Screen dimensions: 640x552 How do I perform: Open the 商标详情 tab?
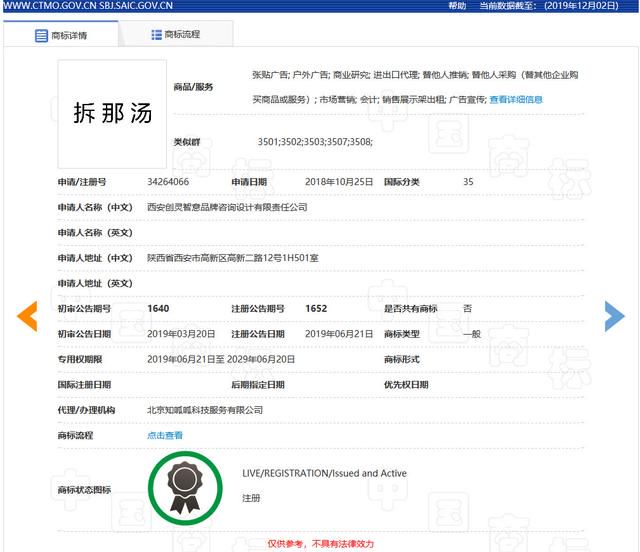[61, 35]
